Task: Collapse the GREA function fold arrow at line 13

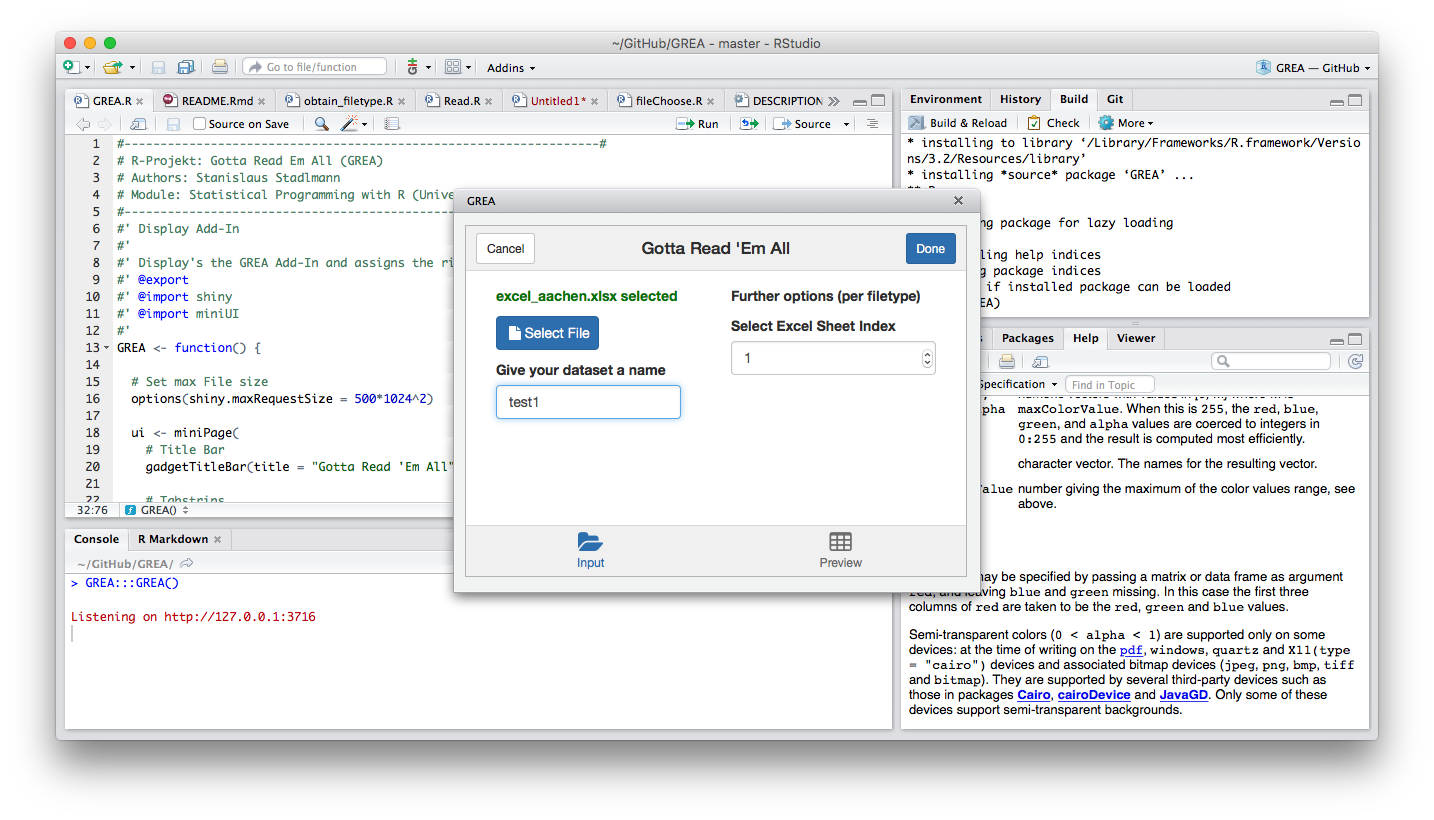Action: [106, 348]
